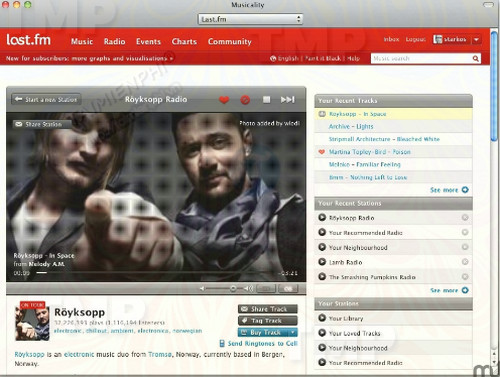Change language via the English link
Screen dimensions: 500x377
pyautogui.click(x=288, y=58)
